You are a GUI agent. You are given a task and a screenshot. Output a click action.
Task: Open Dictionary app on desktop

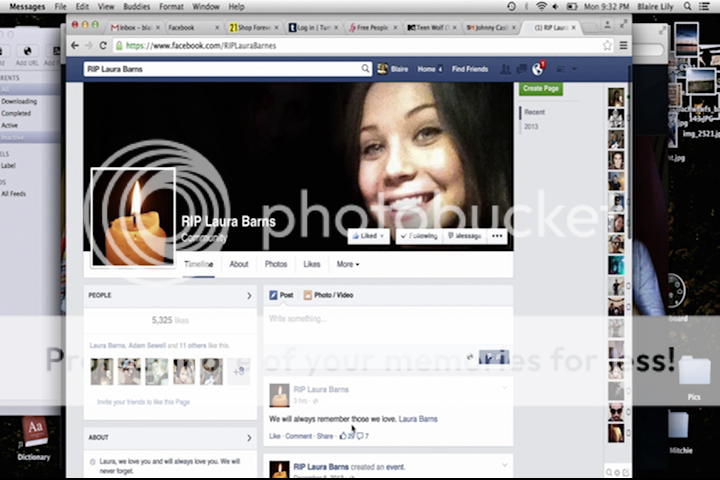point(33,435)
